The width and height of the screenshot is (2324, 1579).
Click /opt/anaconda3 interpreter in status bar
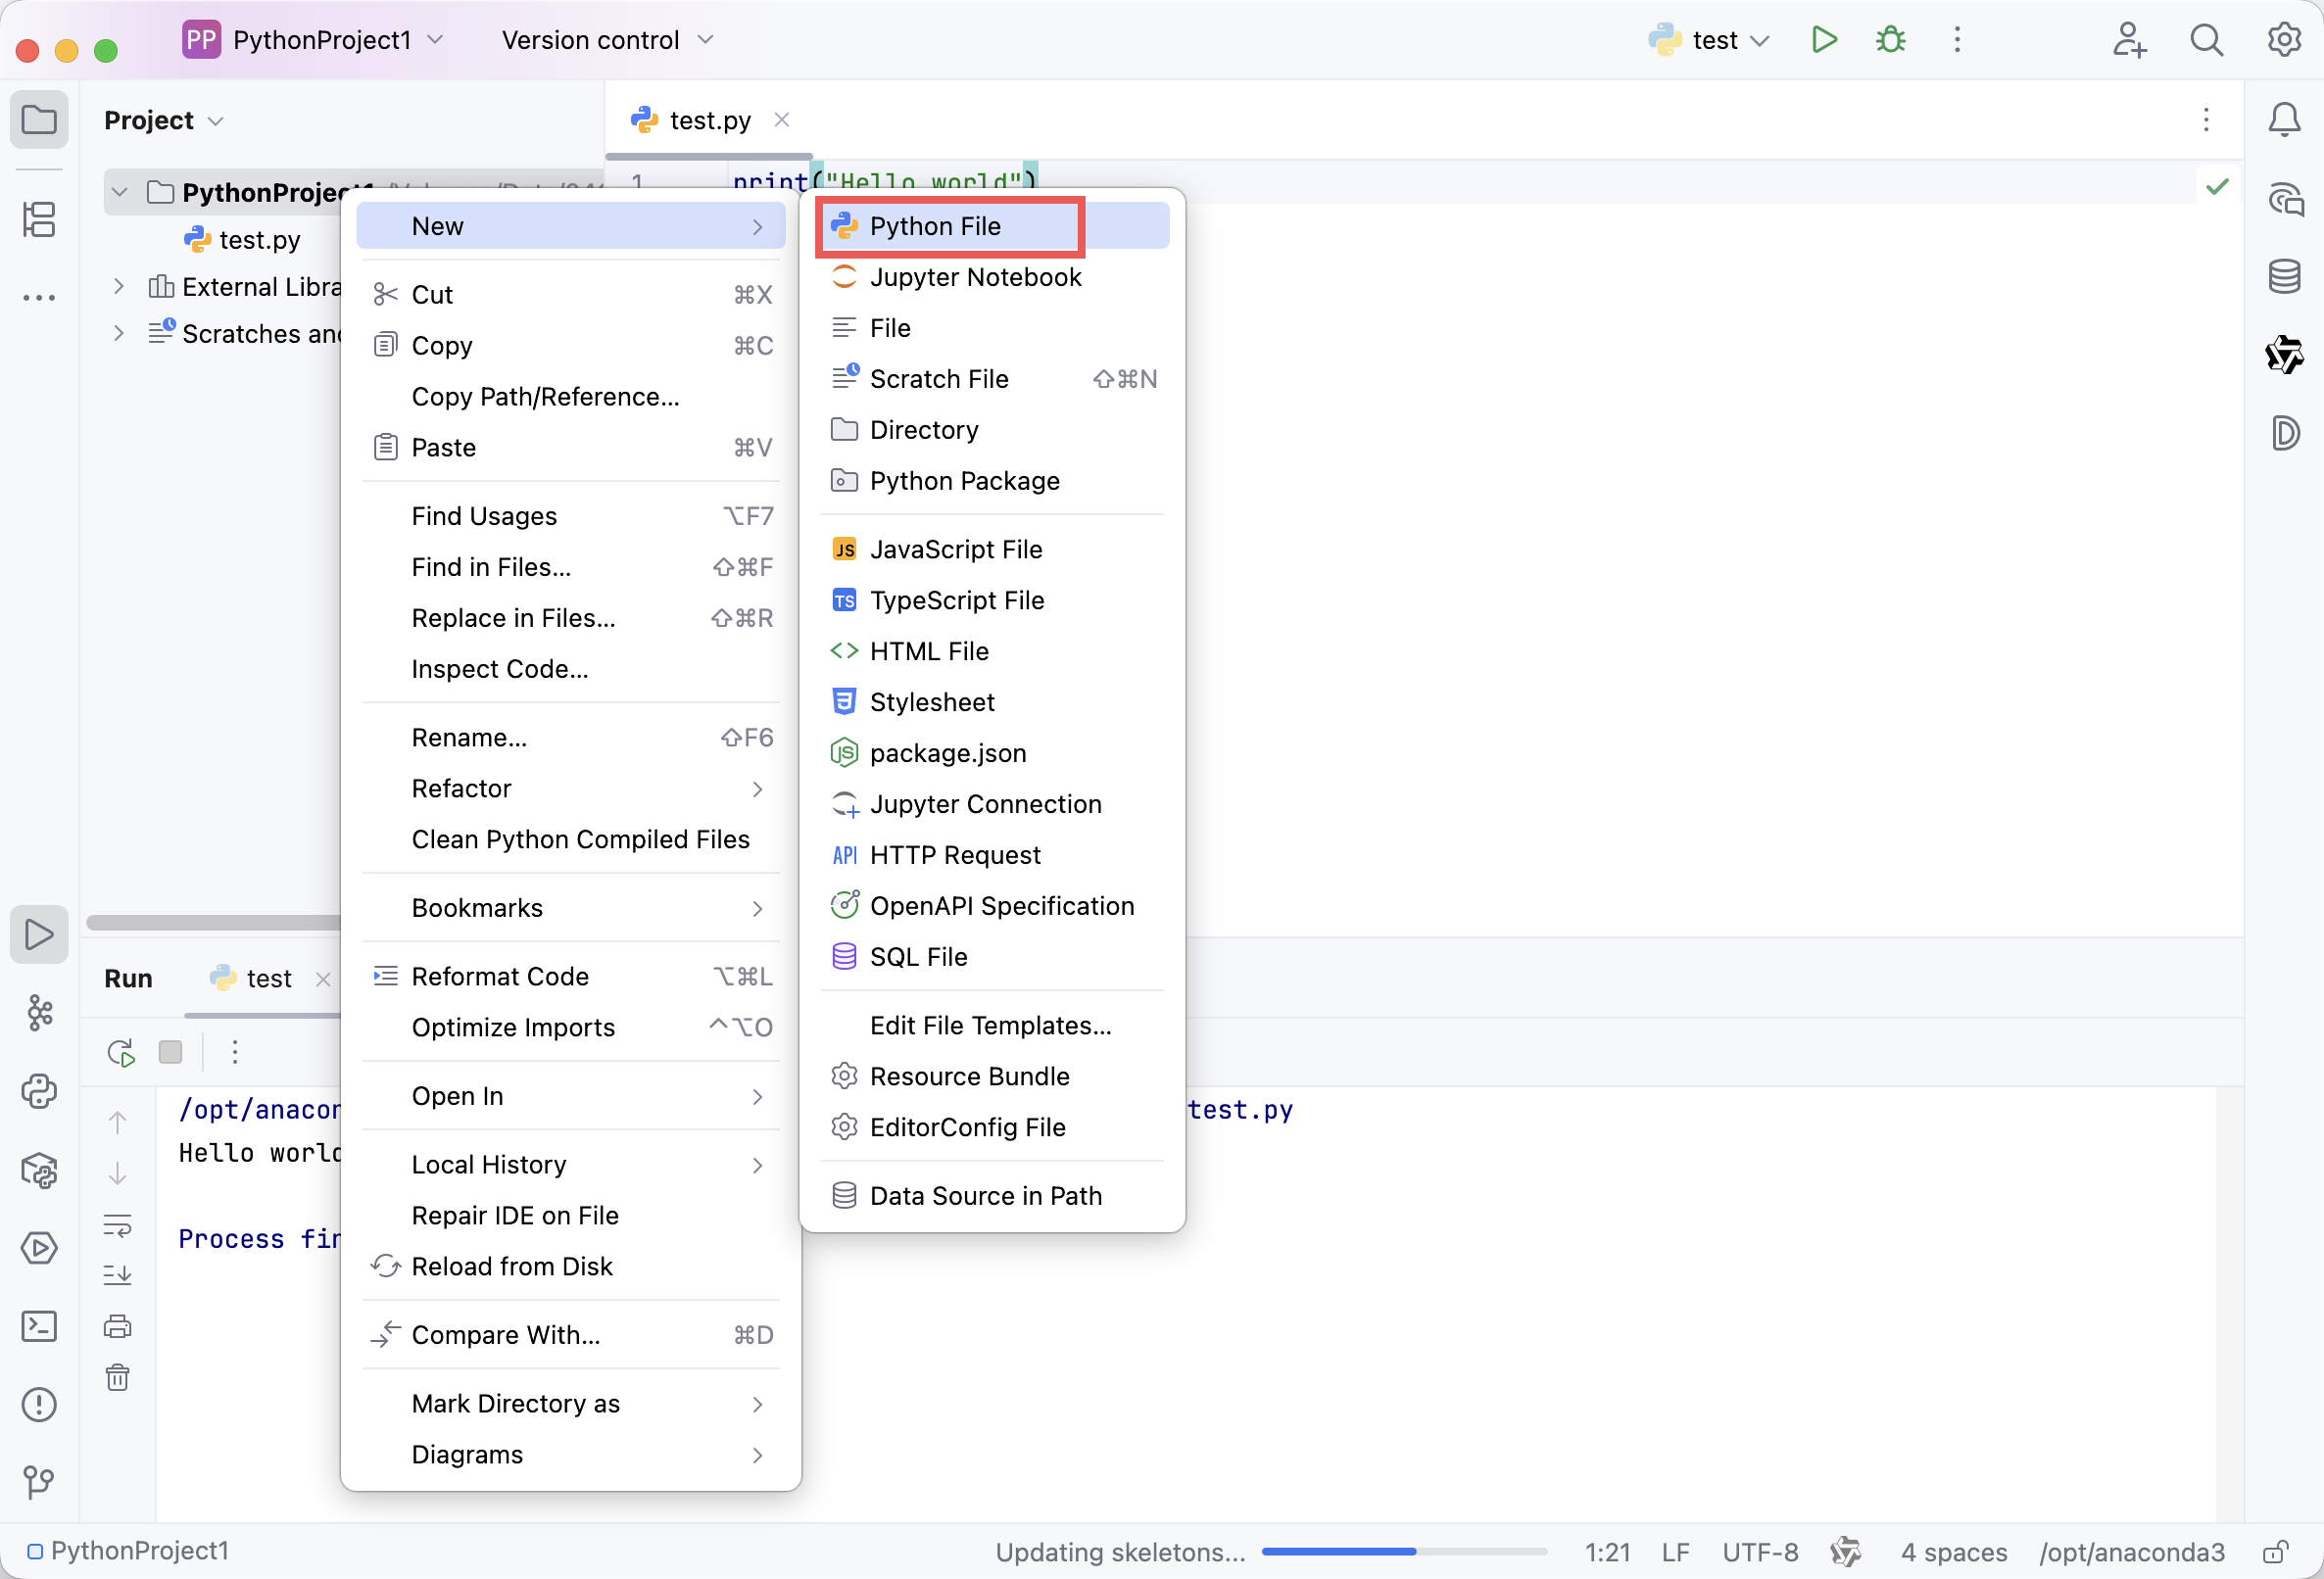pos(2132,1552)
